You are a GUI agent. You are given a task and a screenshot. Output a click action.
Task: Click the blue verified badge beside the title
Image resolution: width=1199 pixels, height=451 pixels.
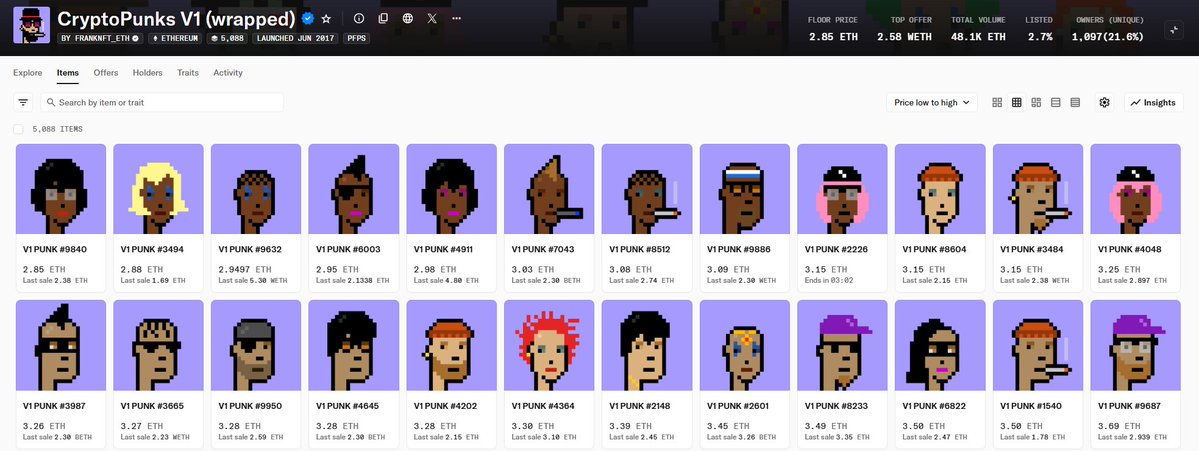point(307,18)
